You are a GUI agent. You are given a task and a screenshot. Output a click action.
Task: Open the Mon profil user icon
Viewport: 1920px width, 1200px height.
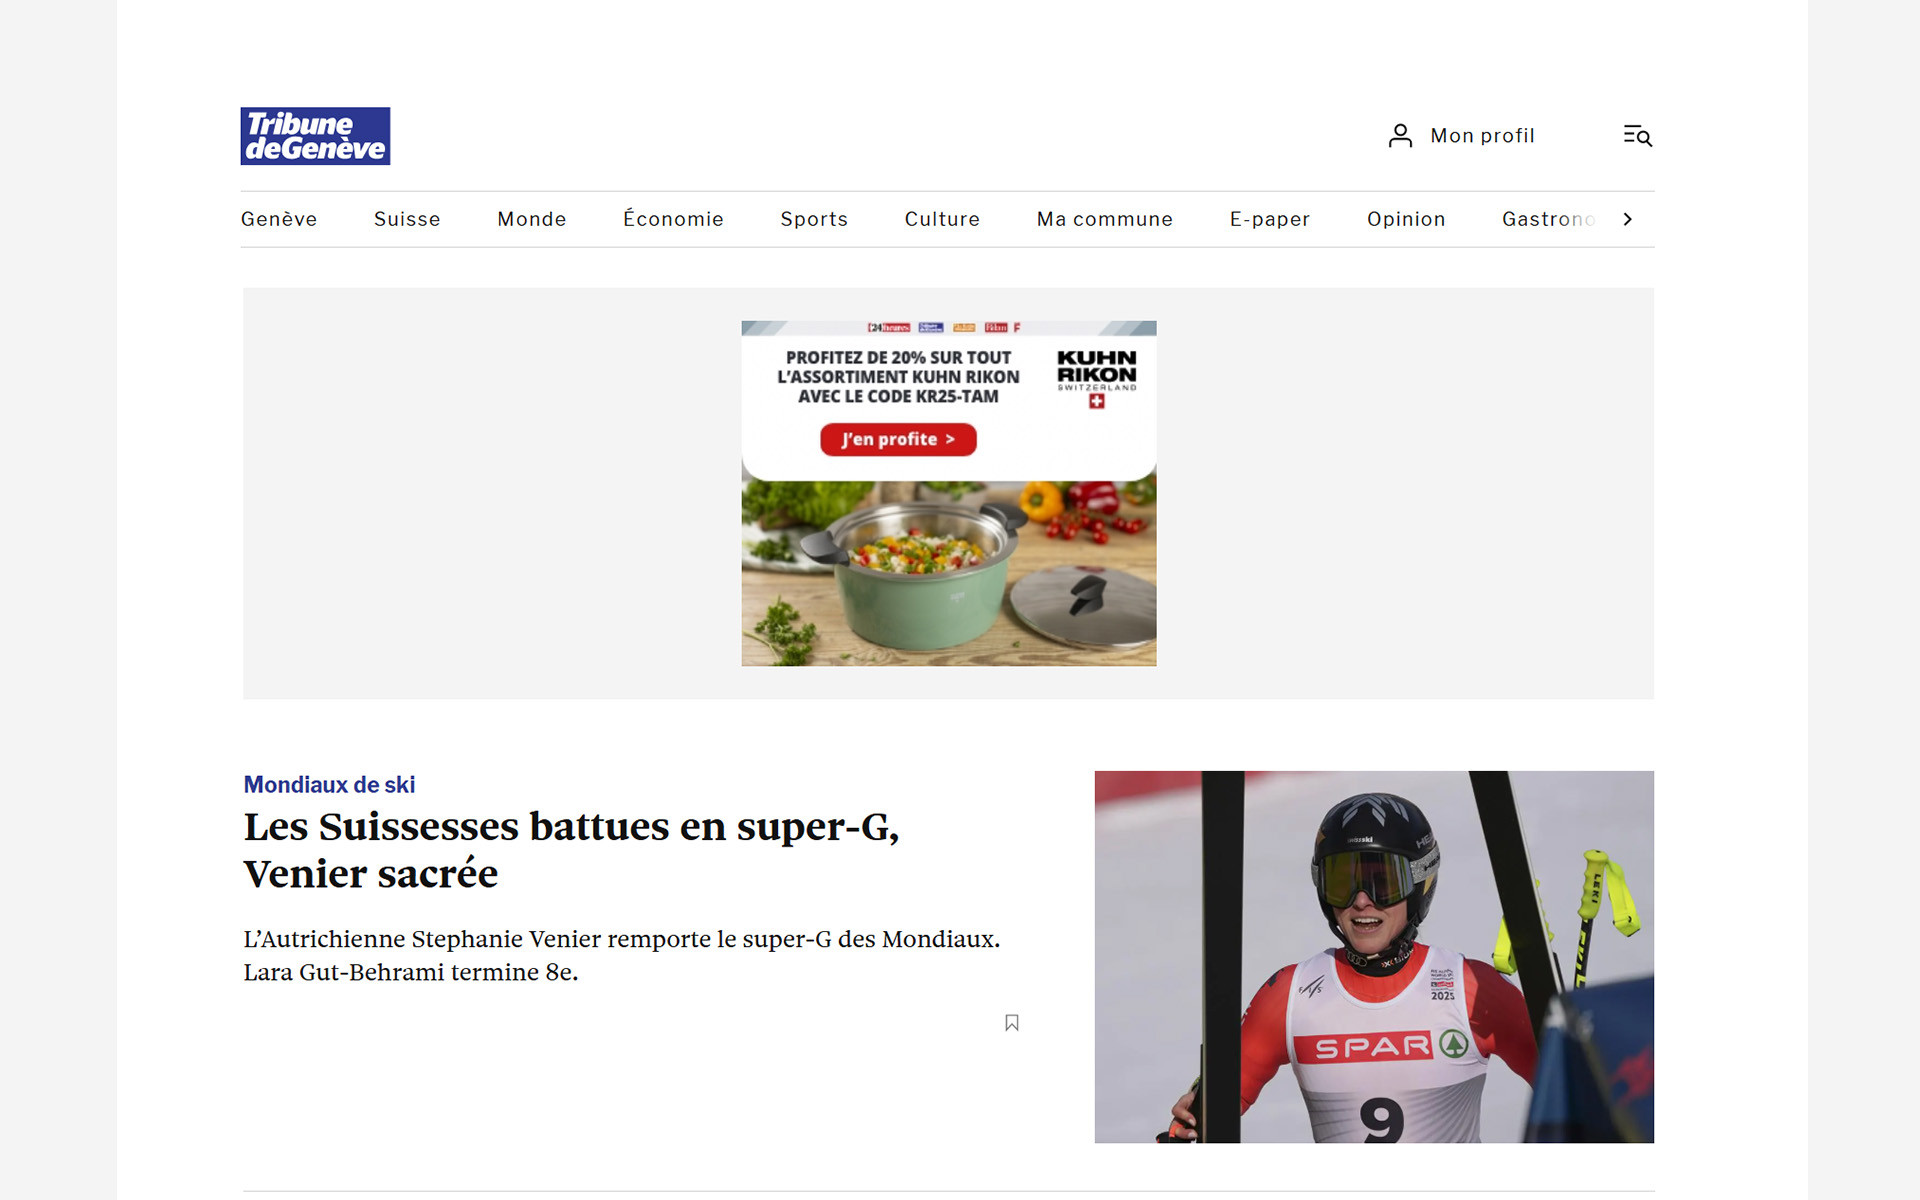tap(1400, 135)
